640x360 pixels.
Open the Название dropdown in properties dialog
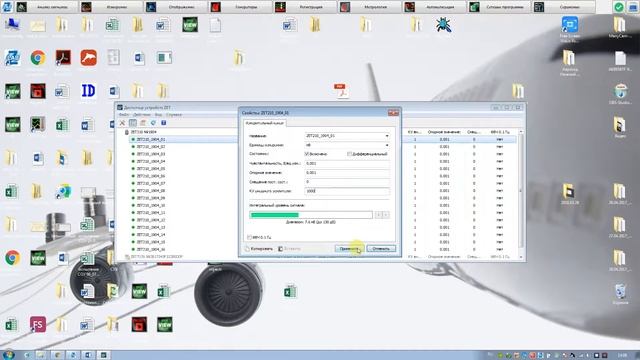point(347,136)
